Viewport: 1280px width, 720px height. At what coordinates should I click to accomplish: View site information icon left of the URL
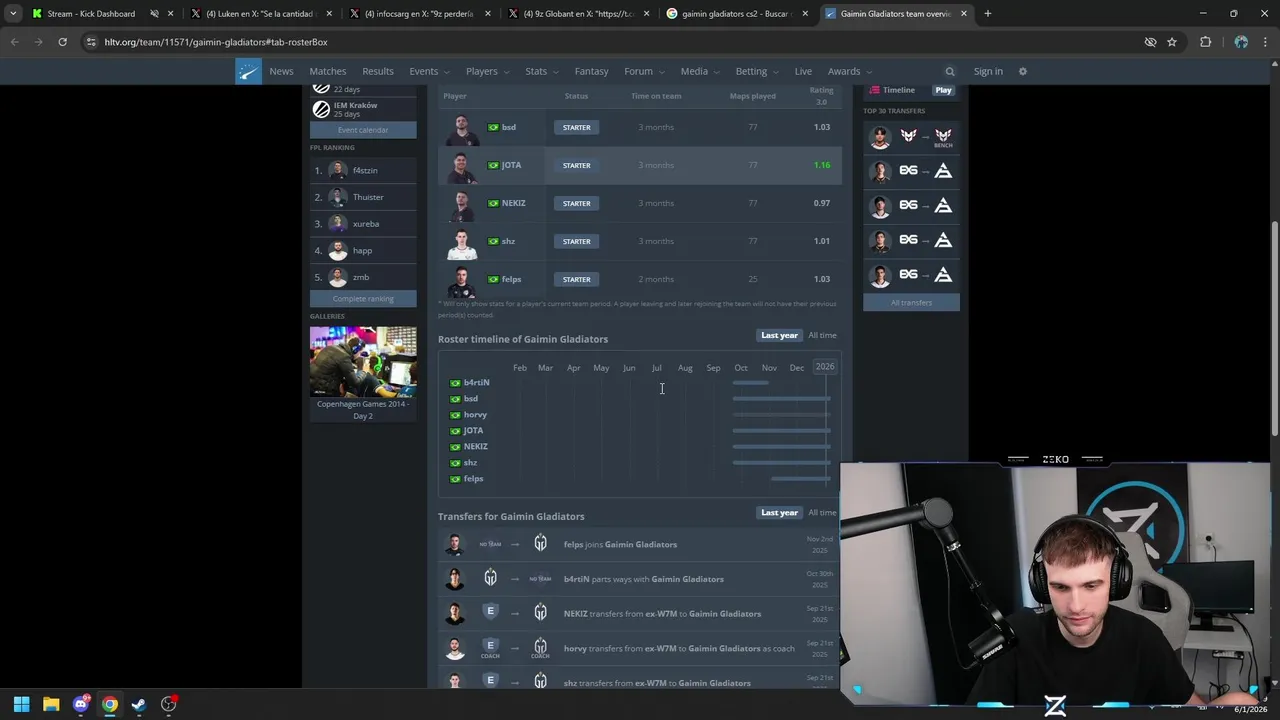[x=91, y=42]
